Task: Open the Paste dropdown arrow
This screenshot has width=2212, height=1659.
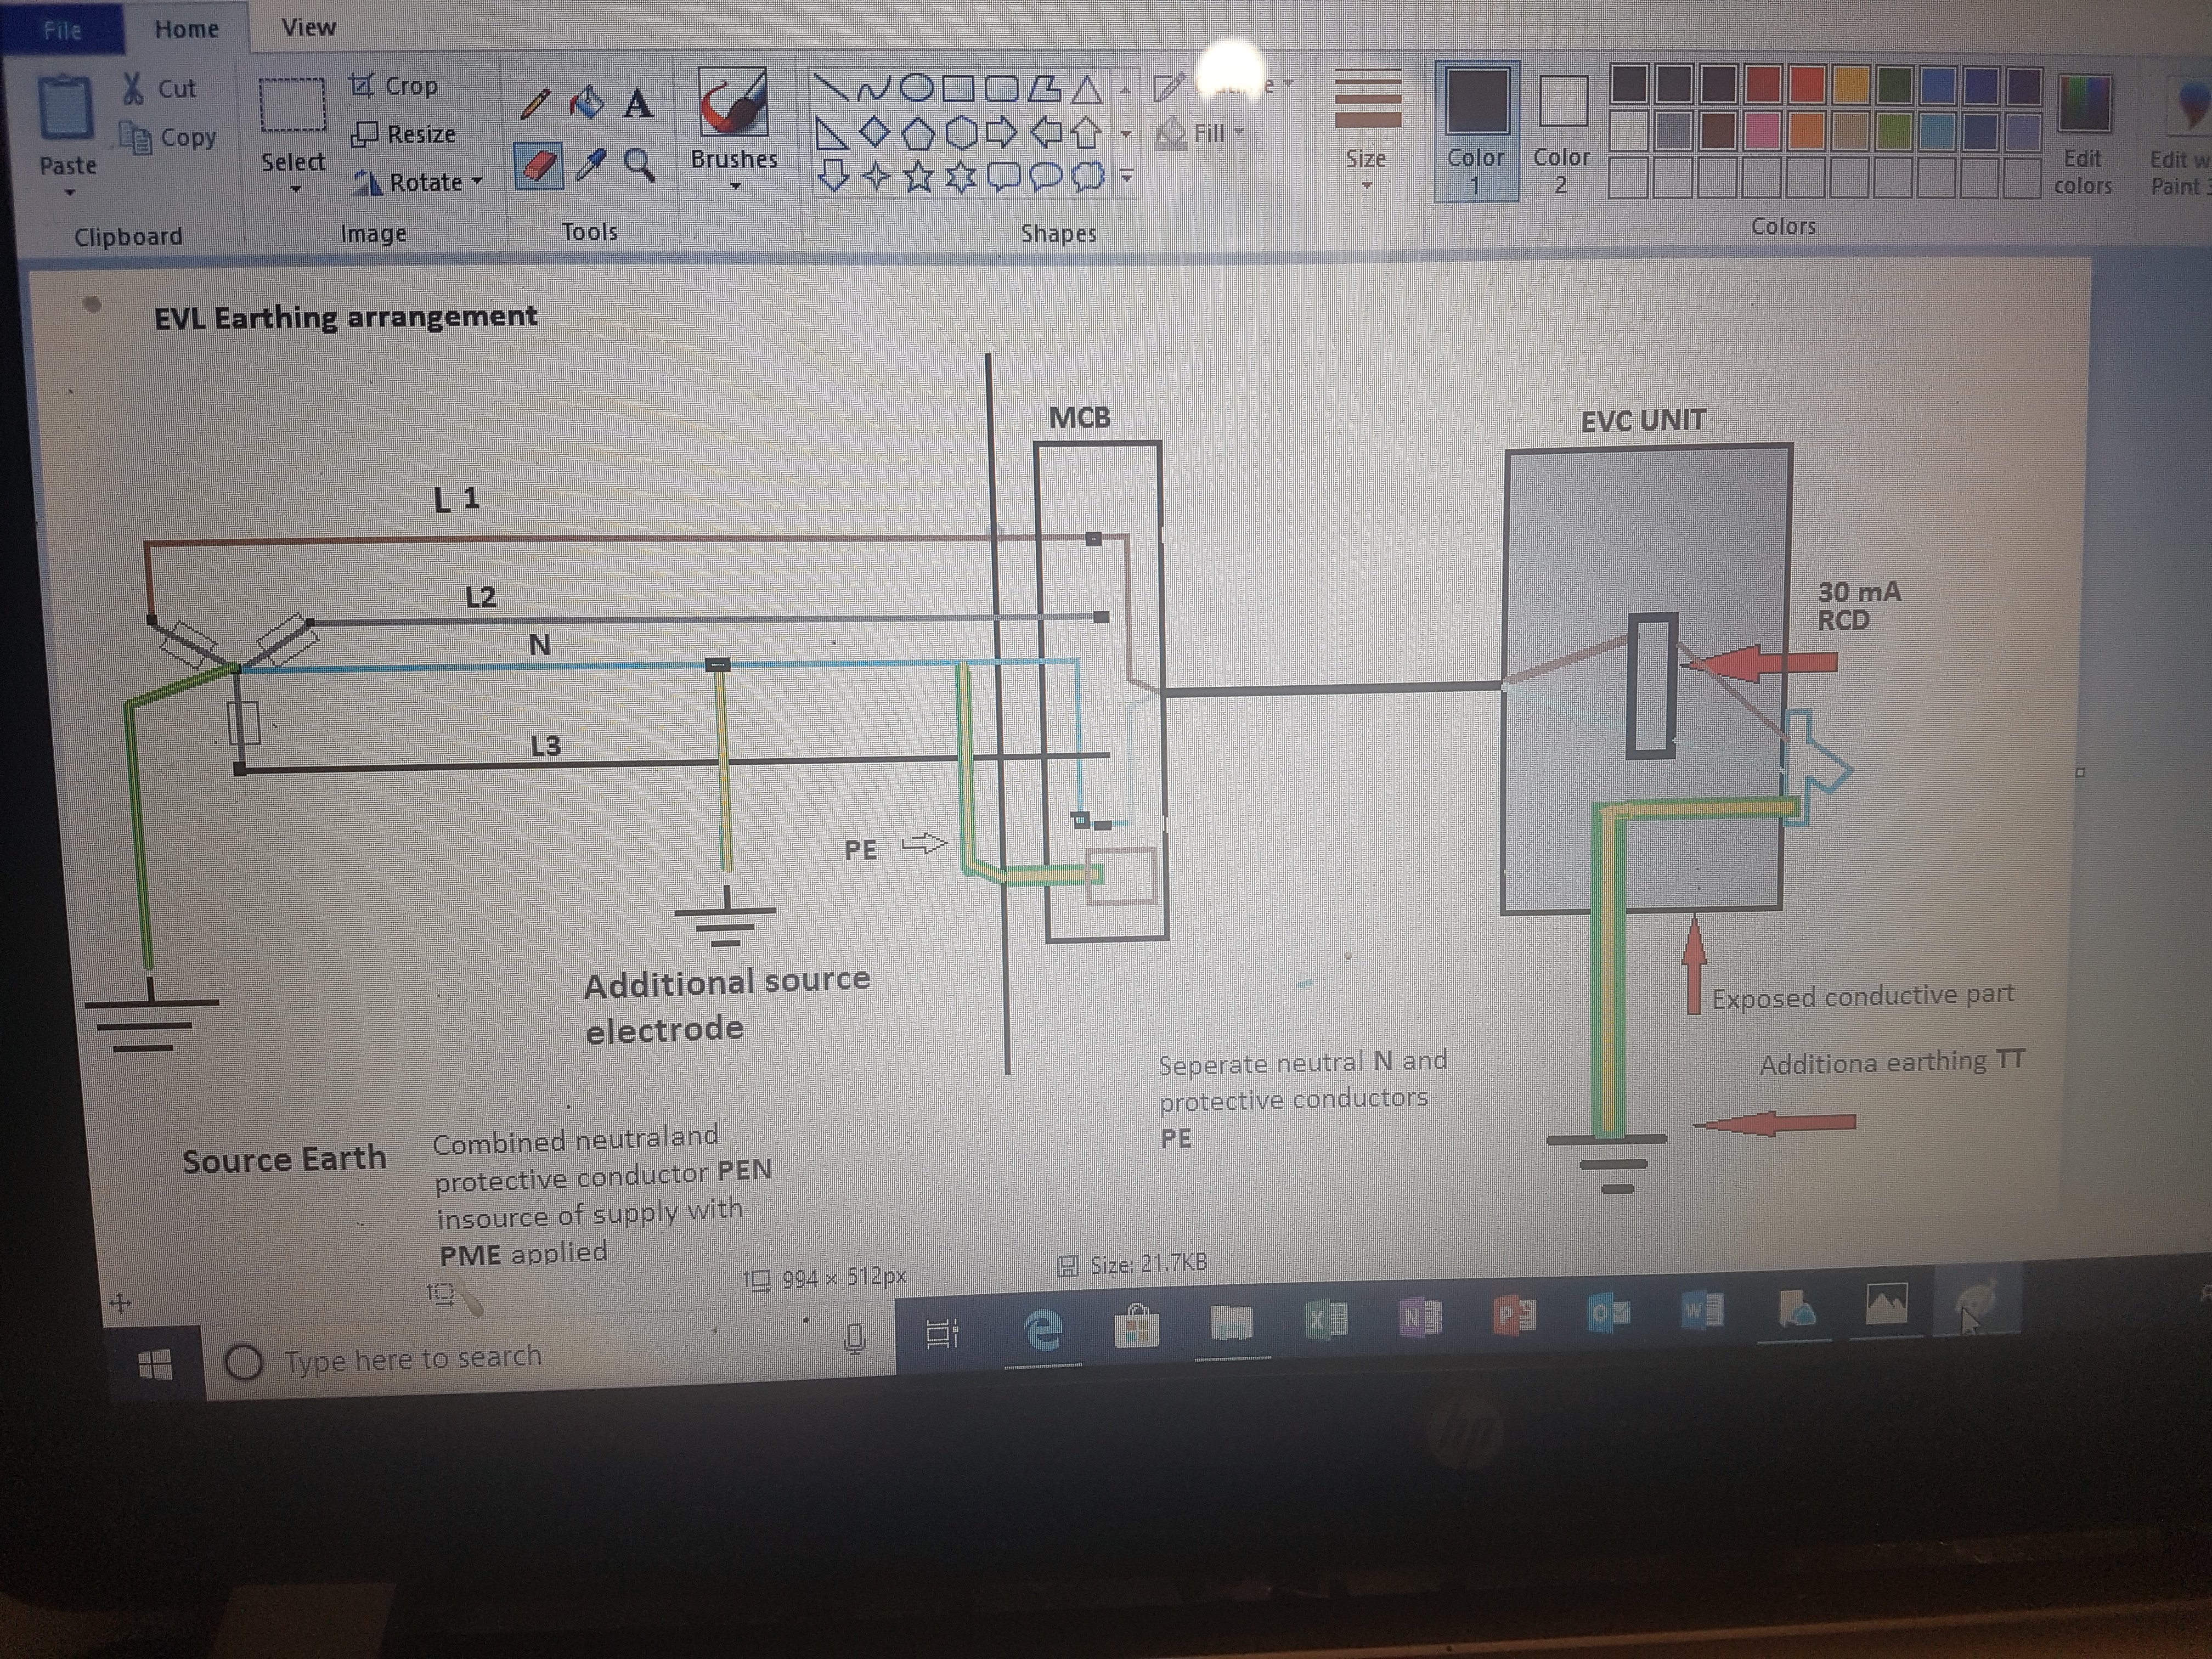Action: [68, 191]
